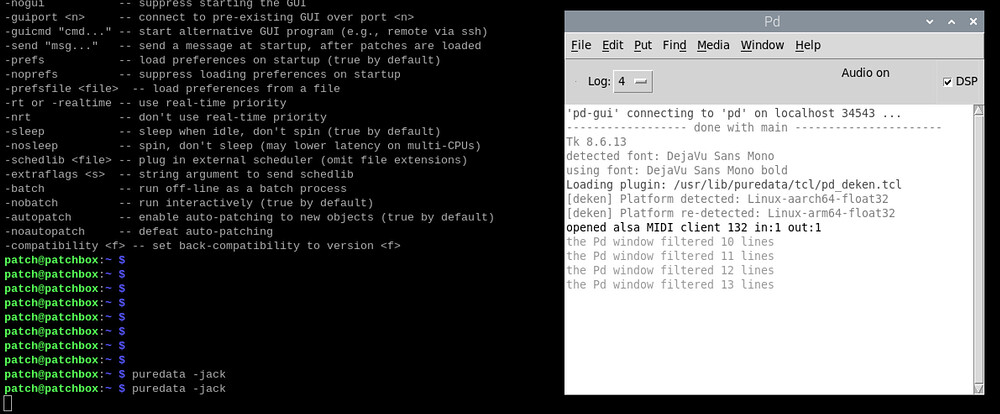
Task: Click the scrollbar up arrow in Pd console
Action: click(x=978, y=111)
